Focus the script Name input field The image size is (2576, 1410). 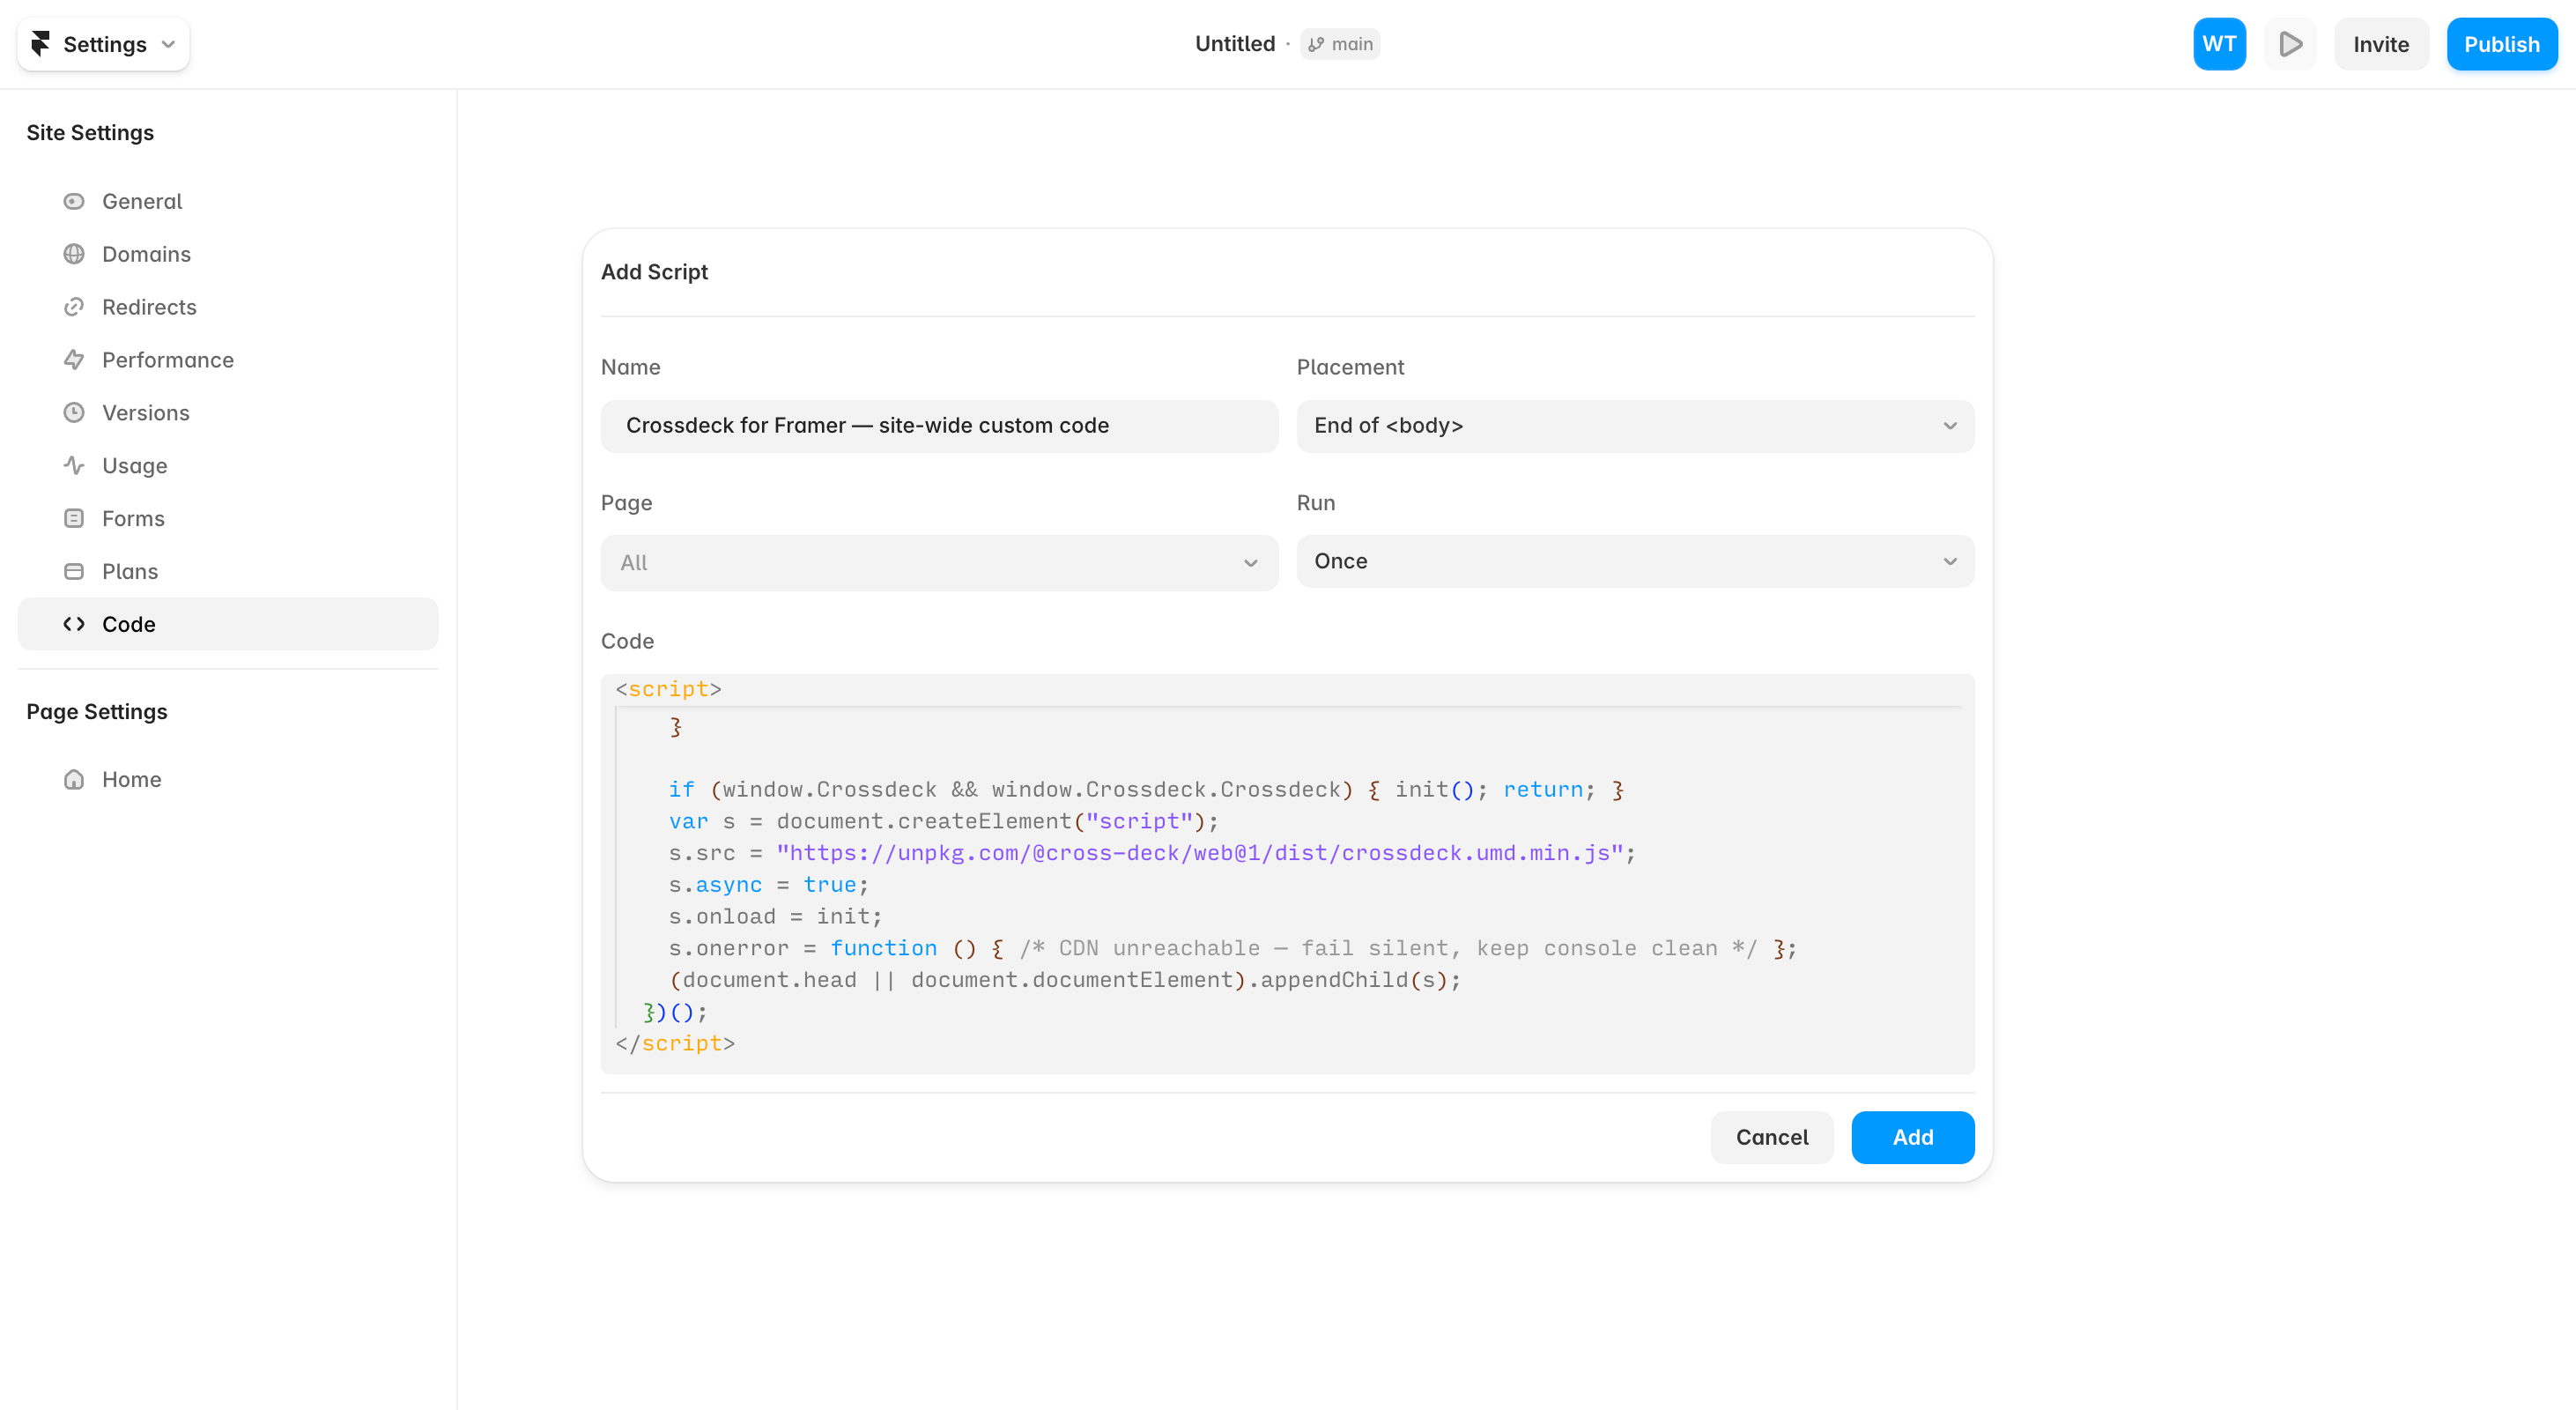coord(939,426)
